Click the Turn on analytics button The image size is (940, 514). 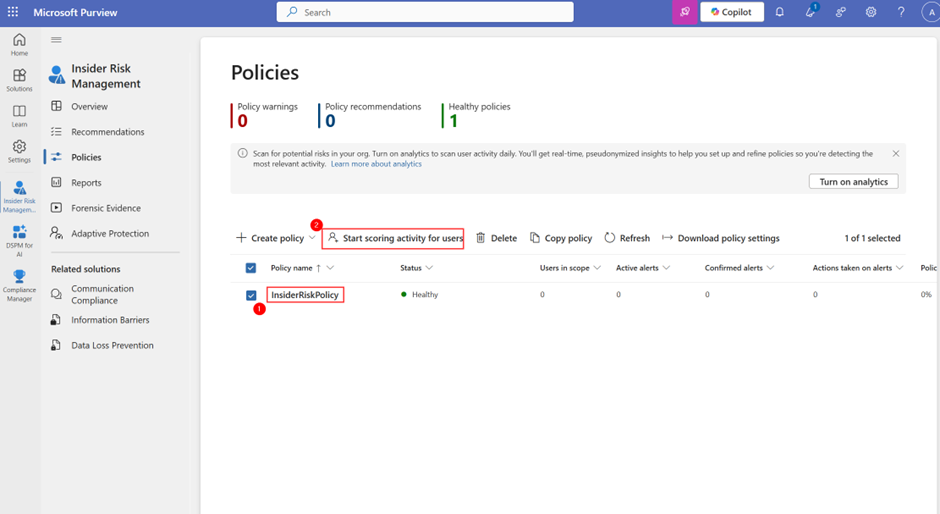point(854,182)
